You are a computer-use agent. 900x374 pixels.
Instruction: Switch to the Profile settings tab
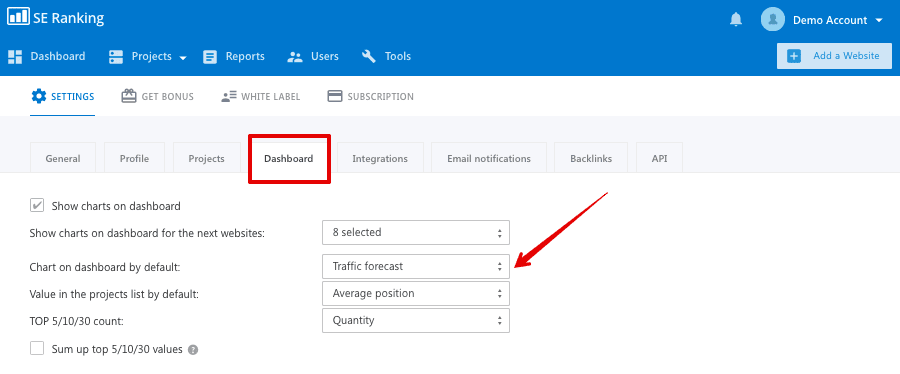click(x=134, y=158)
